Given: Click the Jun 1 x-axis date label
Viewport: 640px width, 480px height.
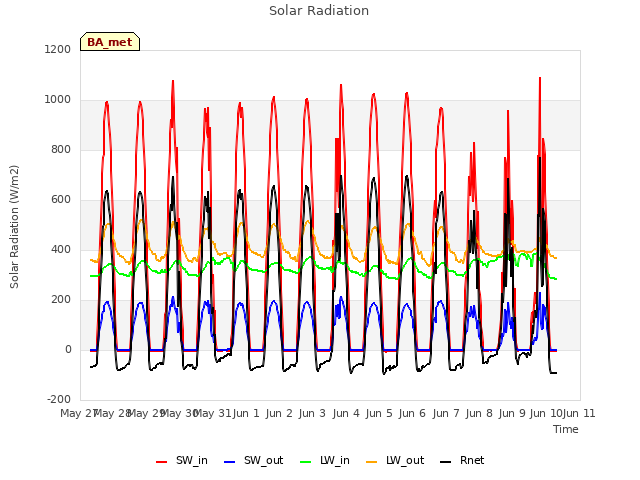Looking at the screenshot, I should [x=246, y=413].
